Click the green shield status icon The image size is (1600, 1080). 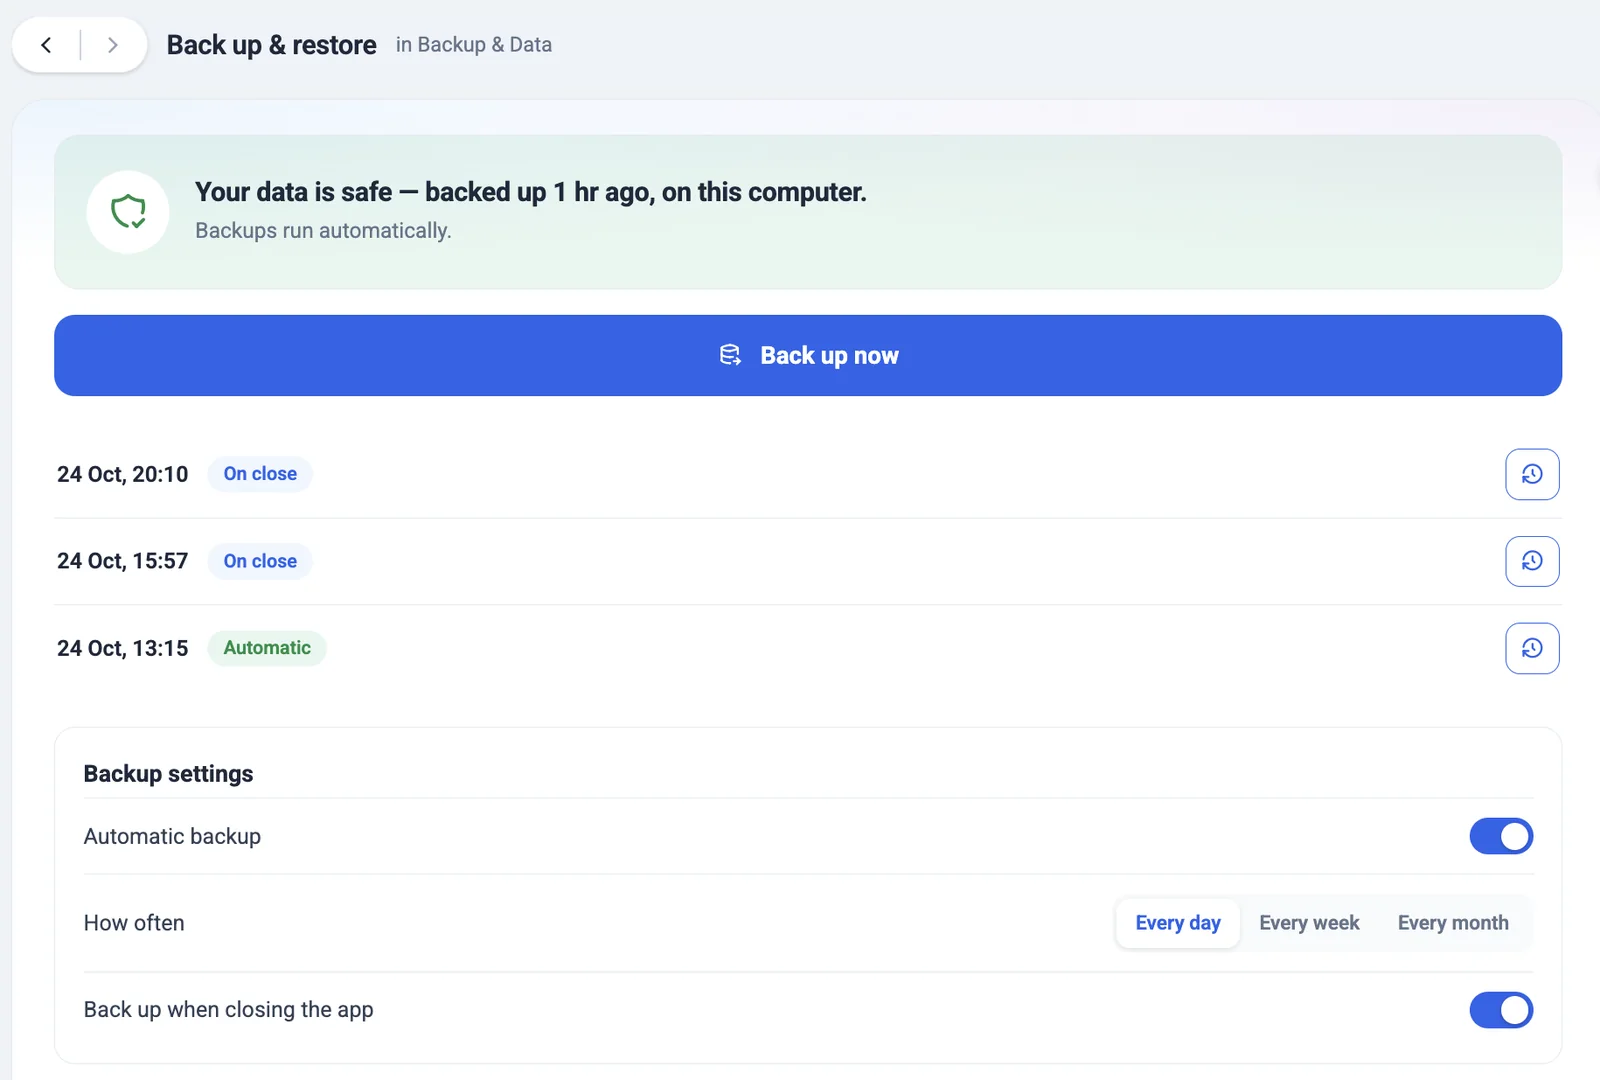click(x=128, y=212)
